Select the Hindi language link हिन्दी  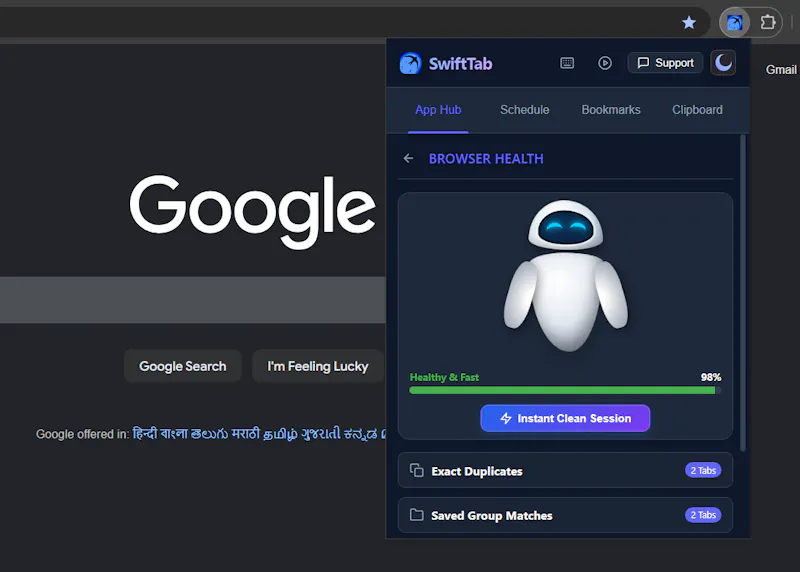tap(144, 434)
